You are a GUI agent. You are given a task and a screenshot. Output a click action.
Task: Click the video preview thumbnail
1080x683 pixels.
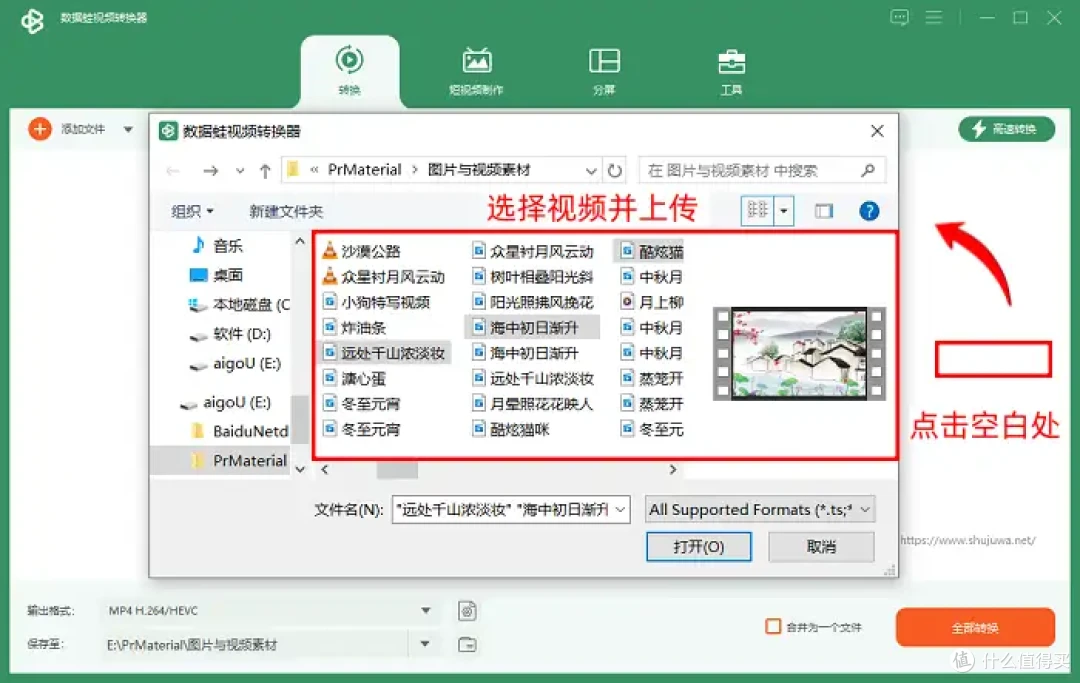(x=799, y=353)
